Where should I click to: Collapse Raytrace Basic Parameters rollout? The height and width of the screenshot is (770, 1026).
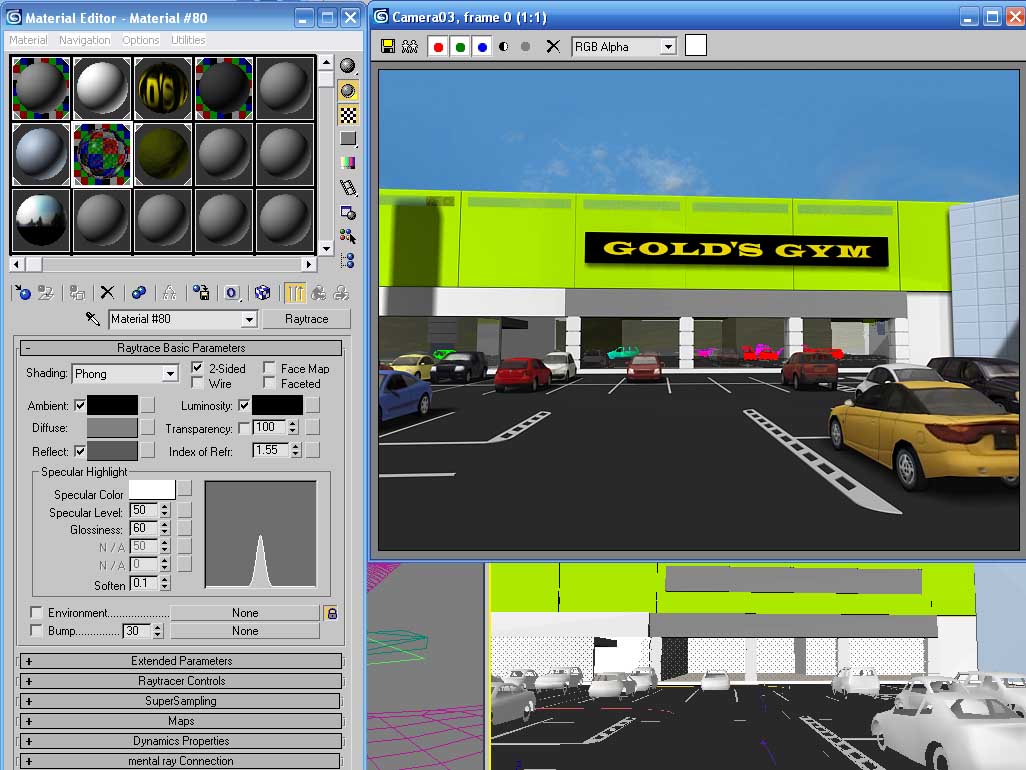pyautogui.click(x=181, y=347)
